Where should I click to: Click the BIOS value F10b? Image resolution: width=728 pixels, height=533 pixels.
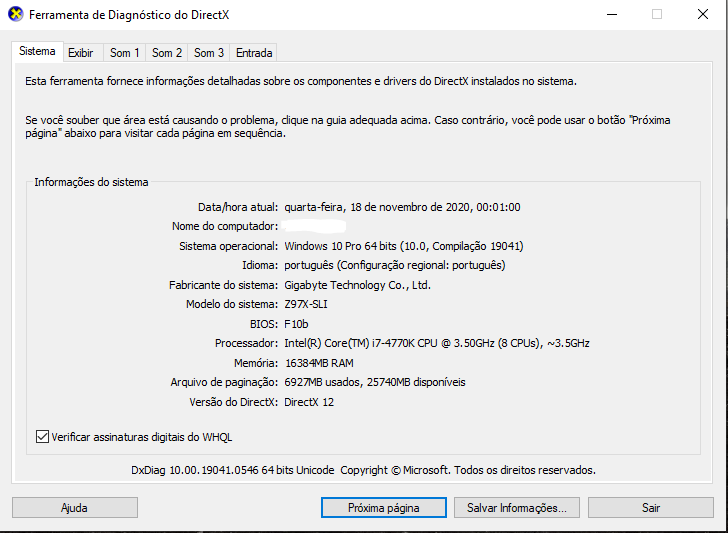pos(296,324)
